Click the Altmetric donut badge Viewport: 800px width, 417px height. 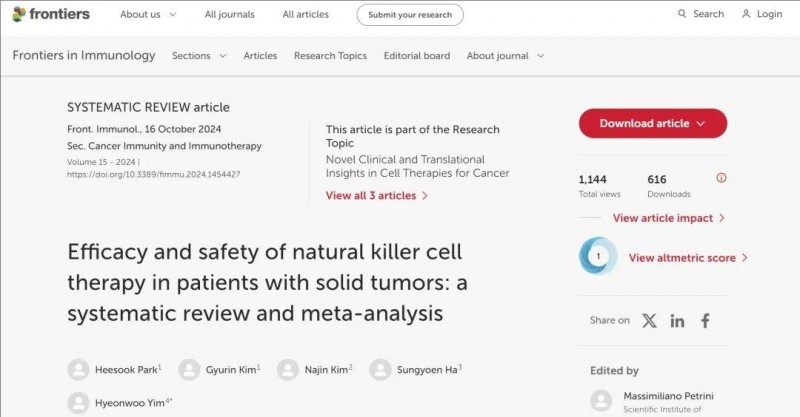coord(598,256)
